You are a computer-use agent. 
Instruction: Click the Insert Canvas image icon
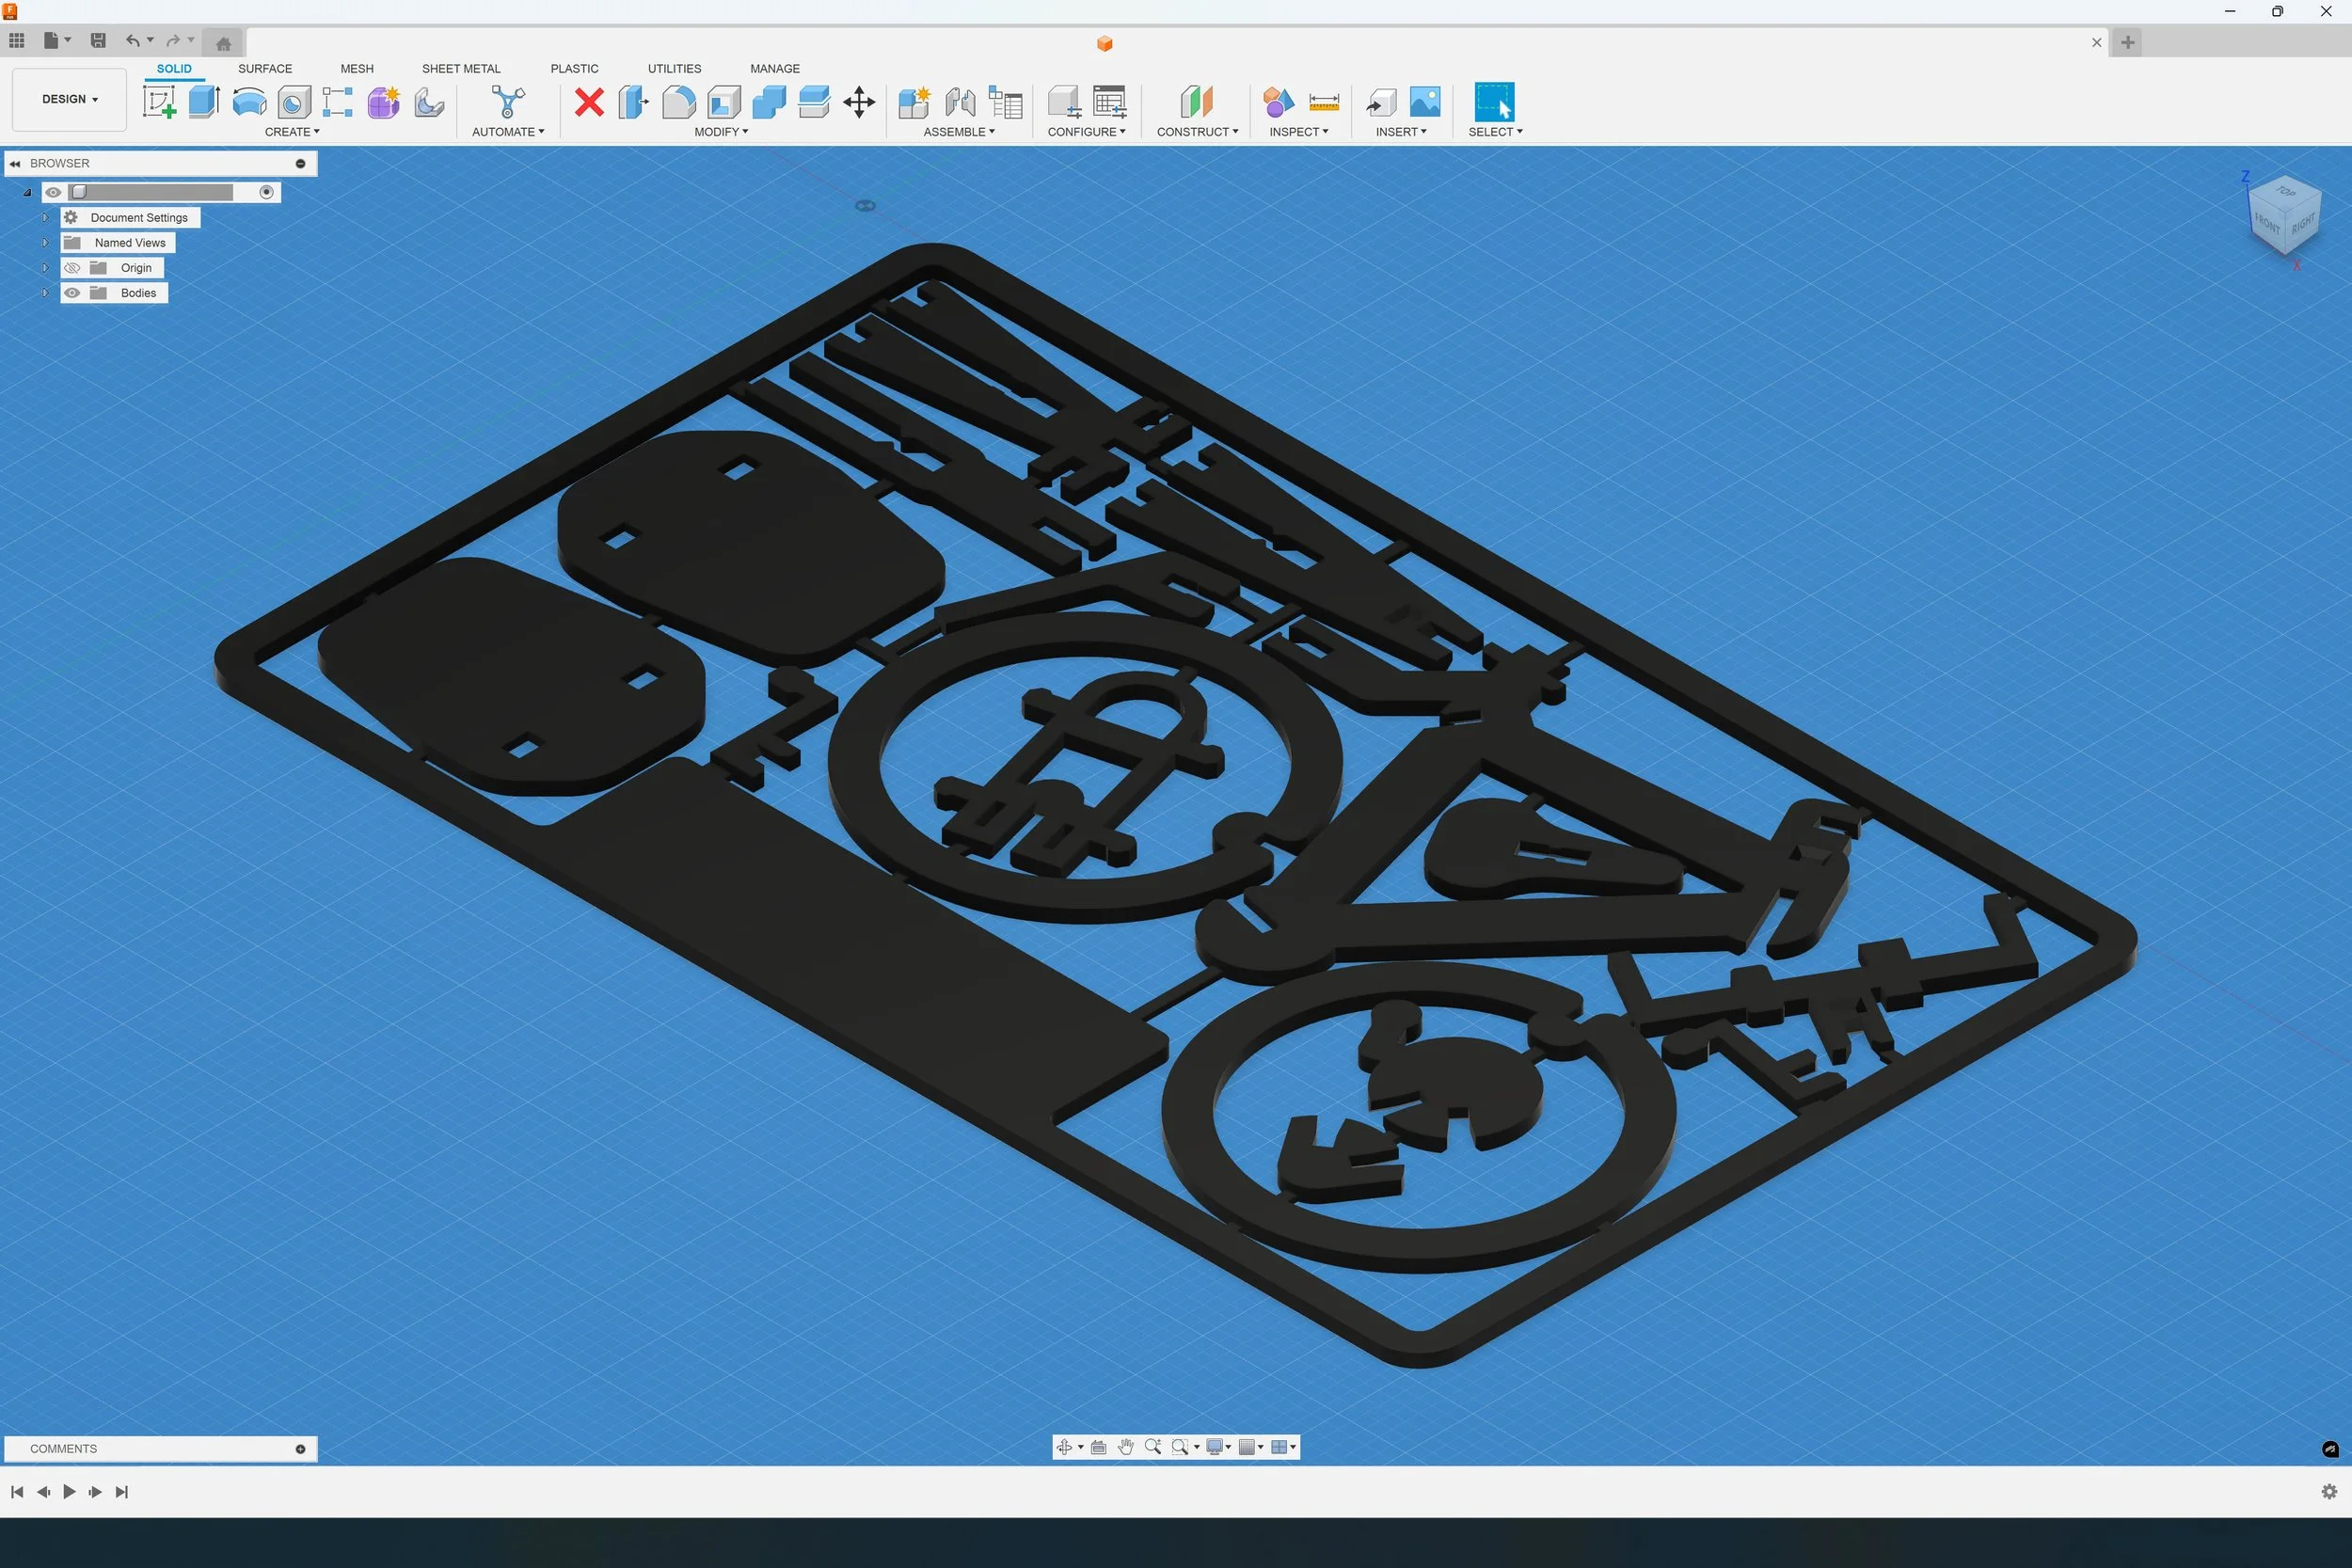coord(1424,102)
